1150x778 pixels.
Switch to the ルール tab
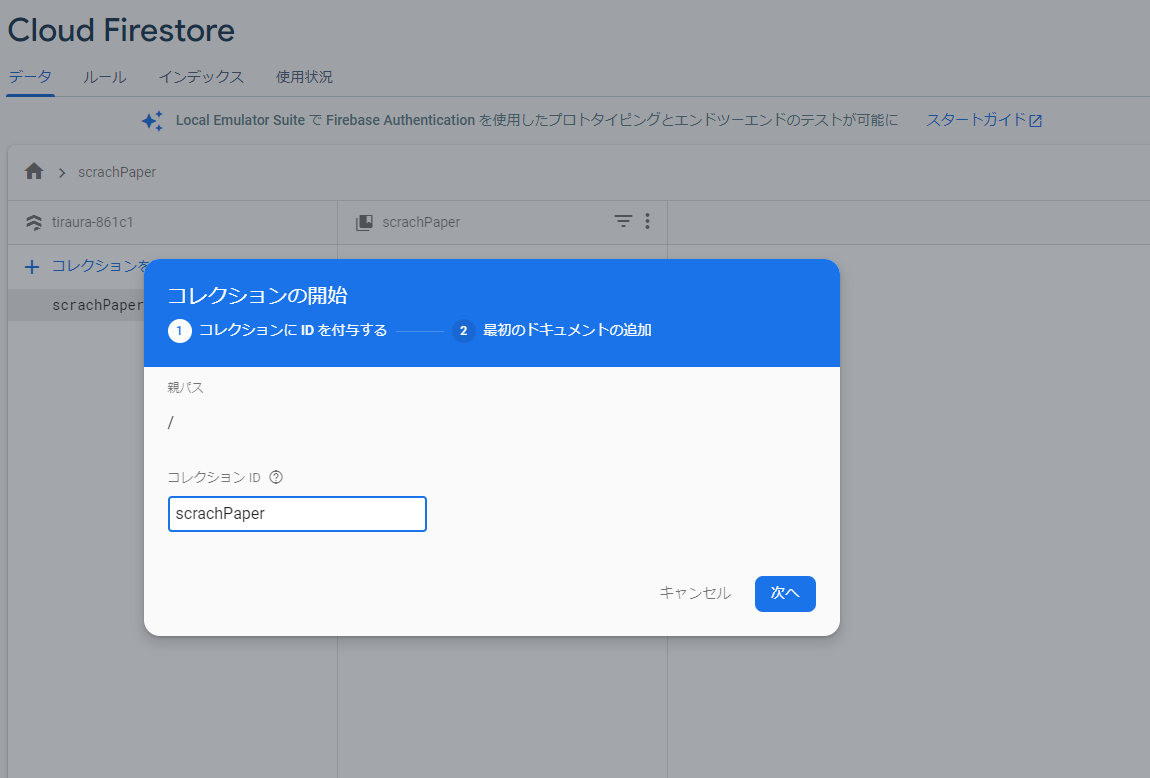104,76
